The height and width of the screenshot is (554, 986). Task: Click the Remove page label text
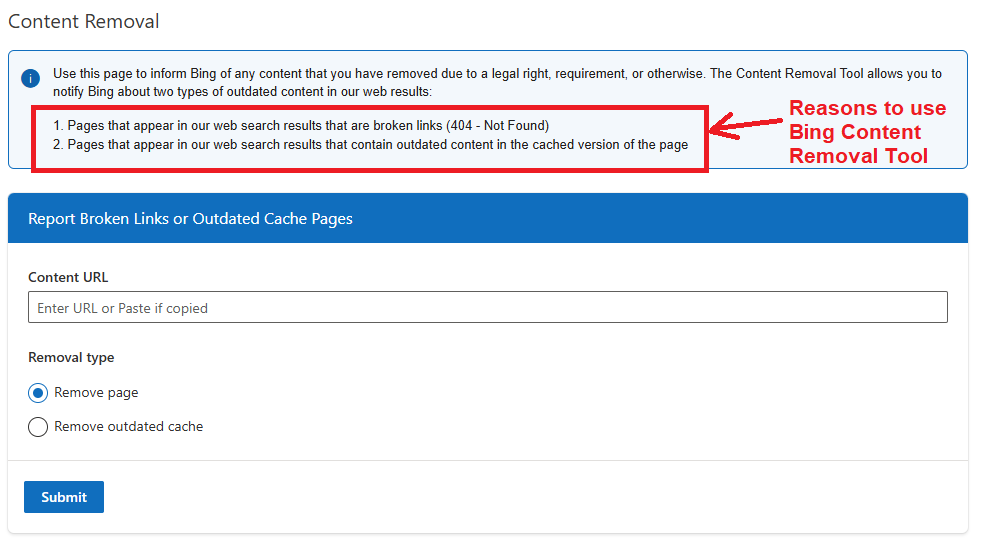click(x=96, y=393)
